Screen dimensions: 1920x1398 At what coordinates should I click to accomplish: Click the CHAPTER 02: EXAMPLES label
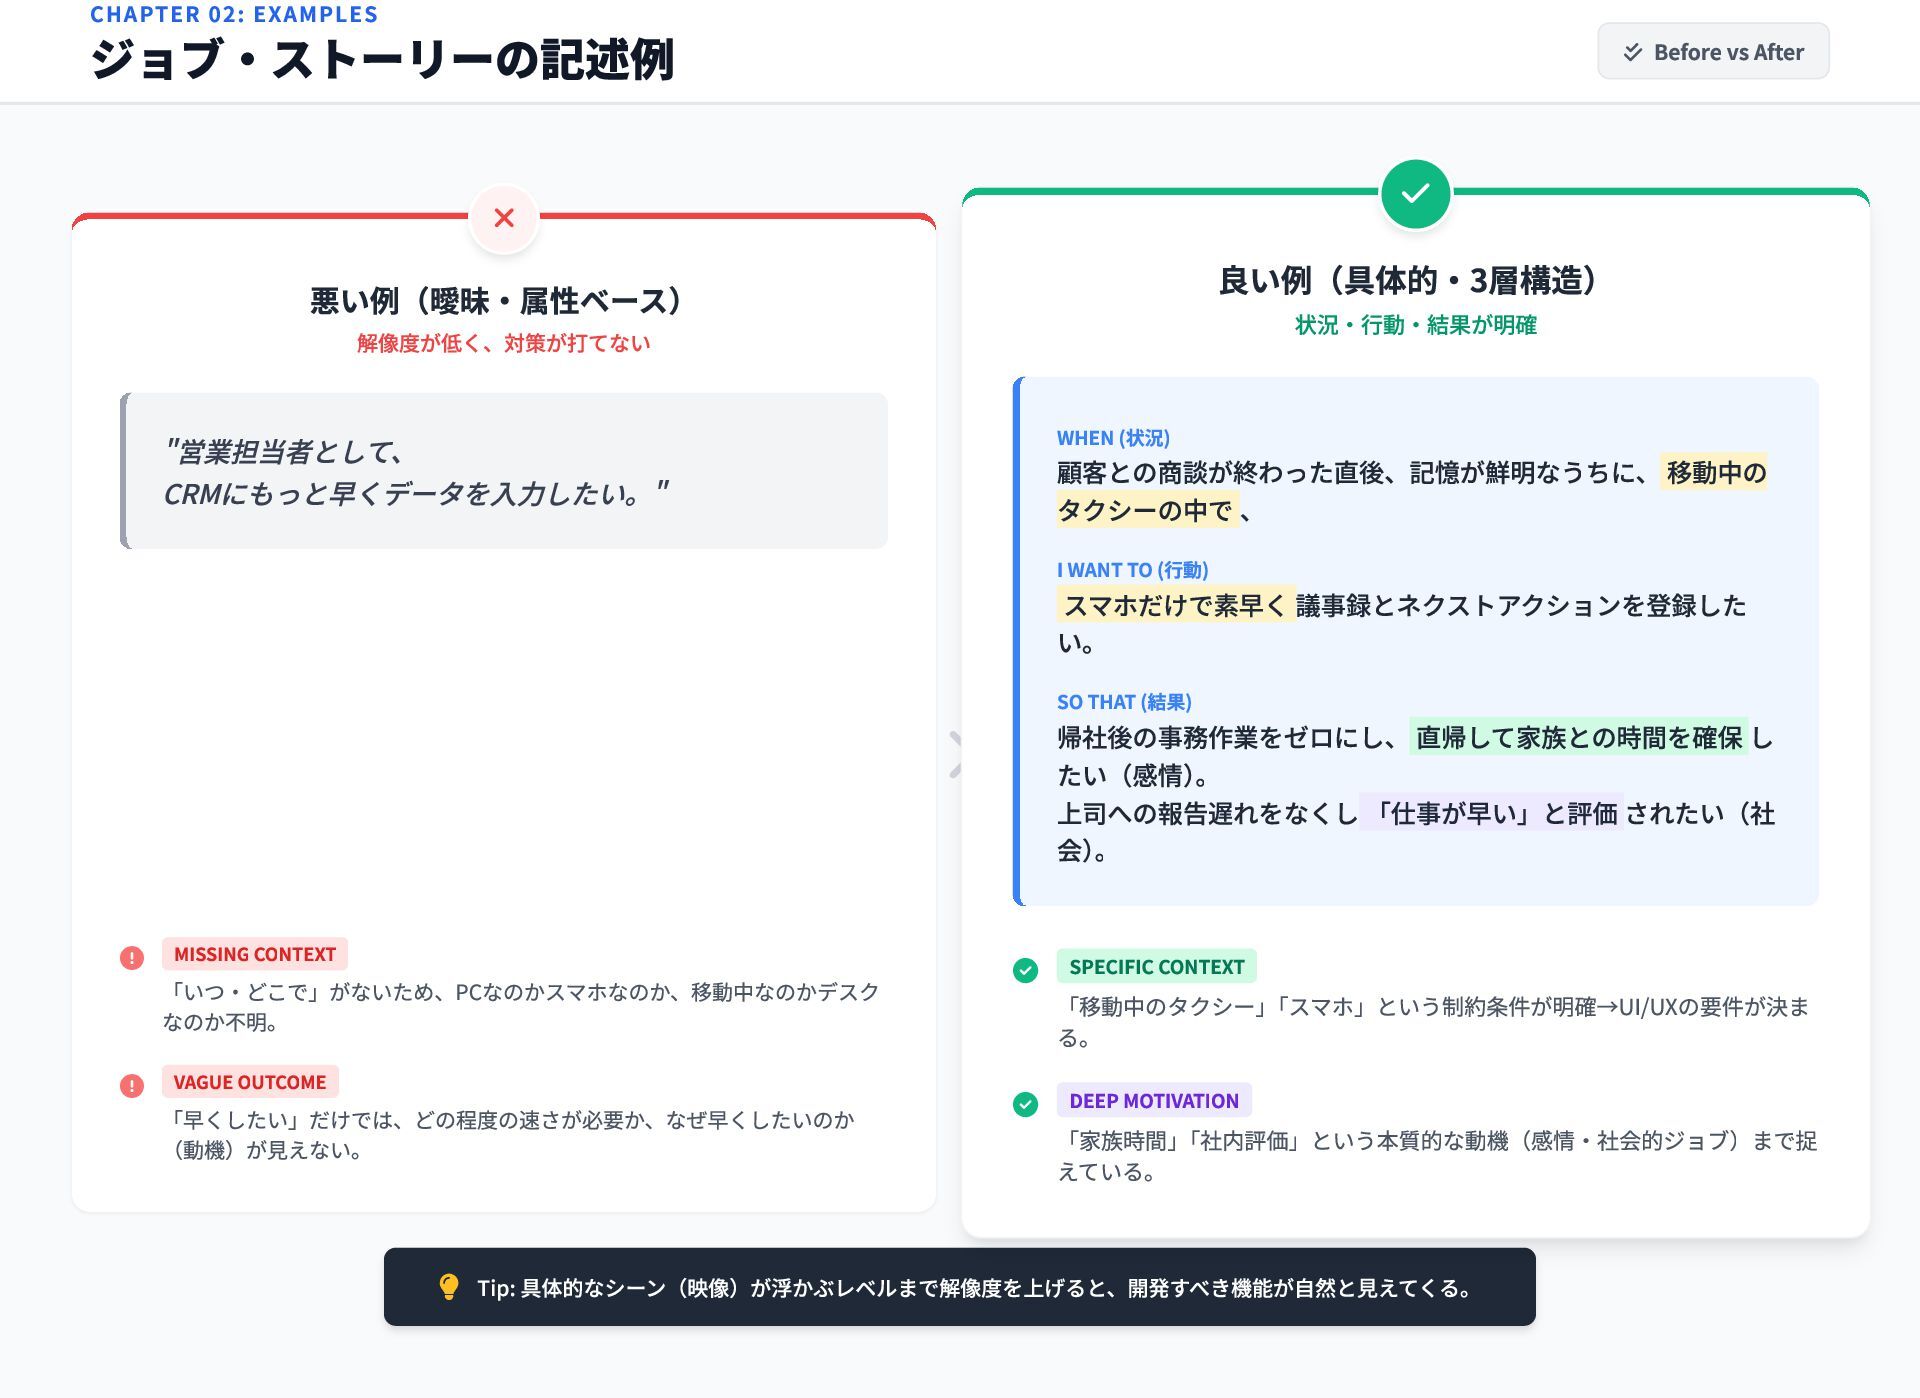[x=234, y=14]
